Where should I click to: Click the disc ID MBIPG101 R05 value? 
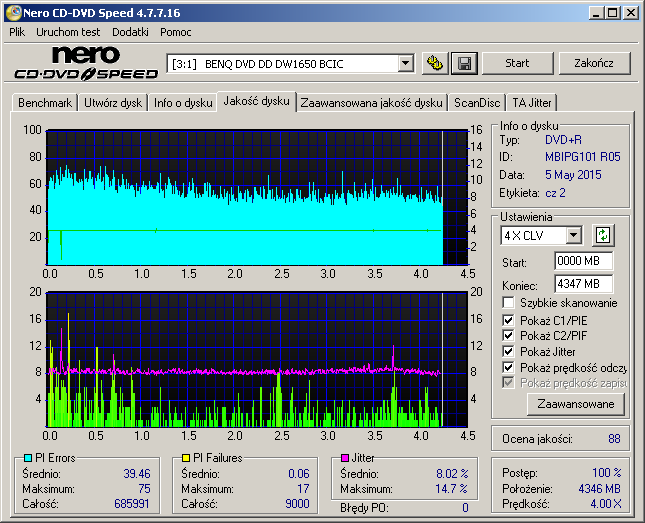pos(582,157)
